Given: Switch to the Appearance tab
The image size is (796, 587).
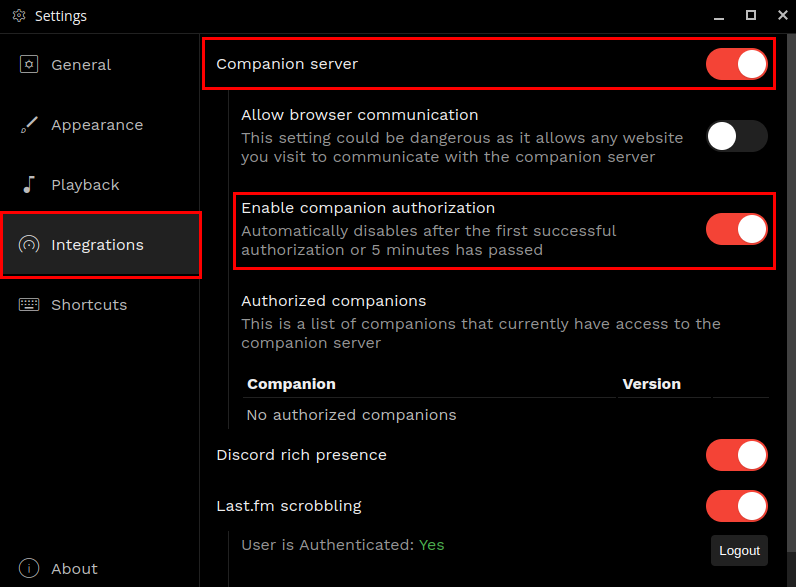Looking at the screenshot, I should point(97,125).
